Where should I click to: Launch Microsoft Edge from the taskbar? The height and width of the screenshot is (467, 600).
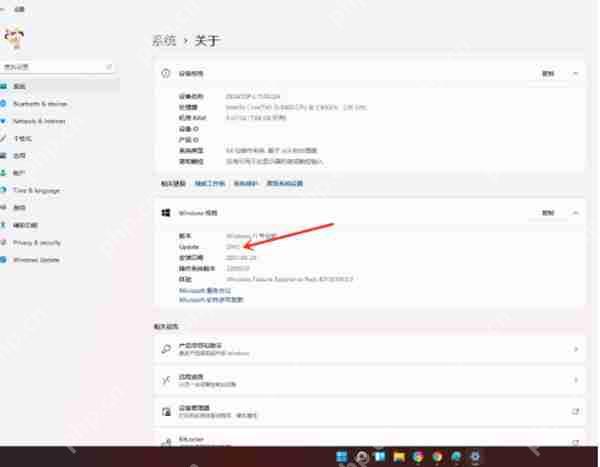coord(456,456)
